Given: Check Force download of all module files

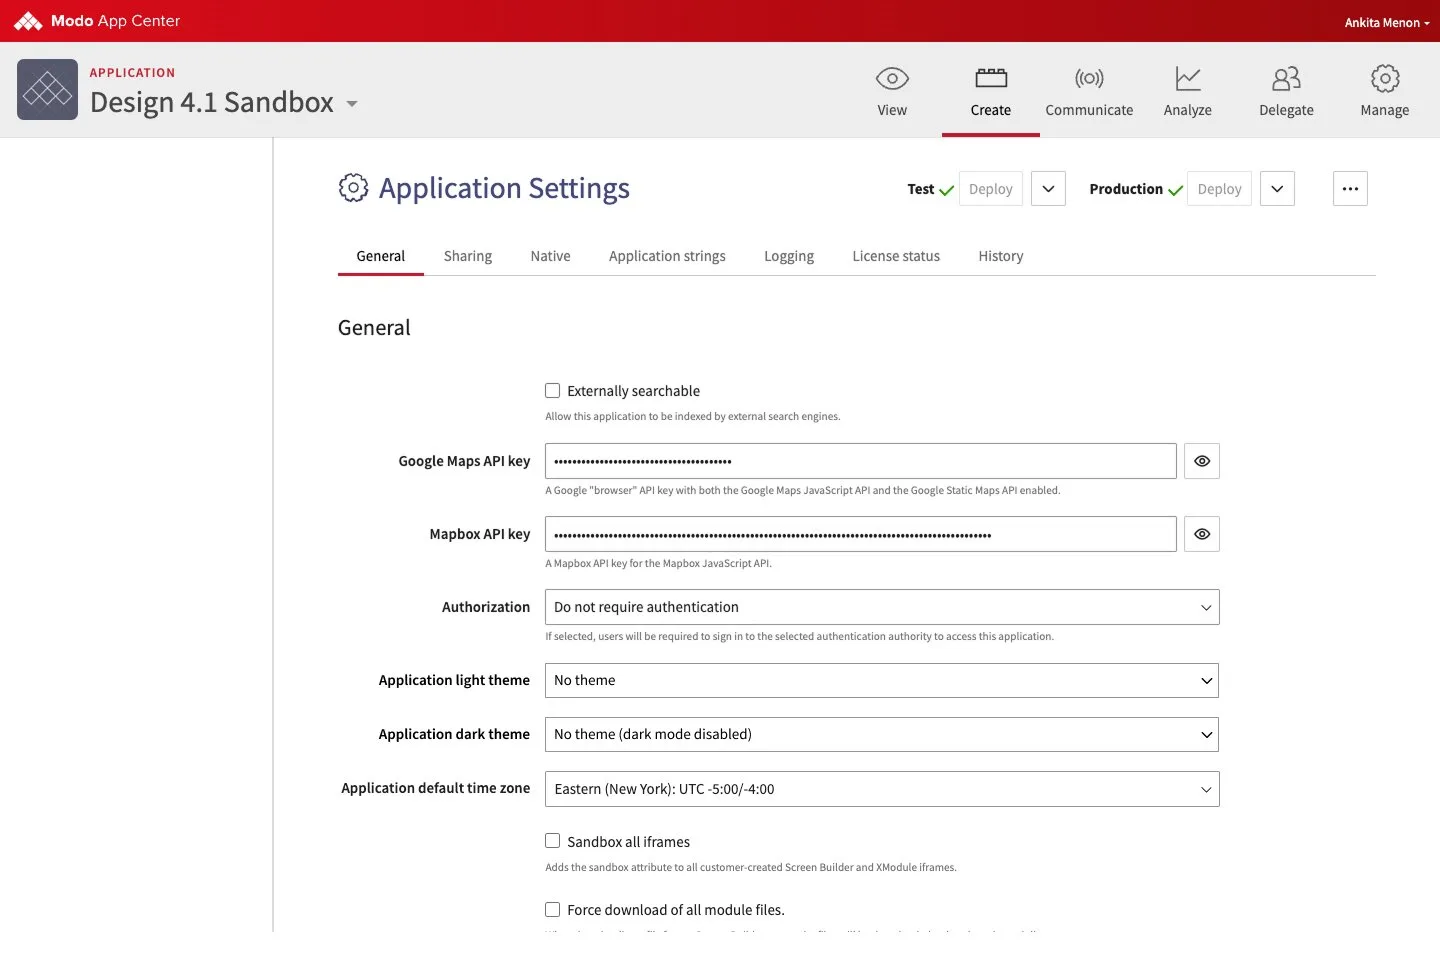Looking at the screenshot, I should [552, 909].
